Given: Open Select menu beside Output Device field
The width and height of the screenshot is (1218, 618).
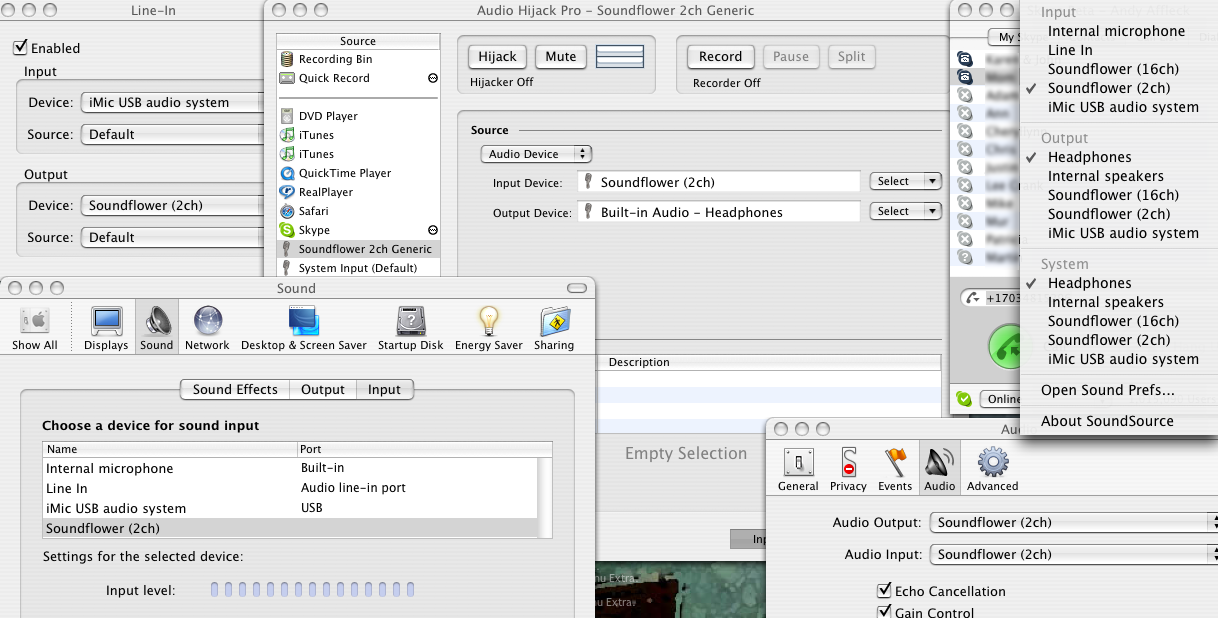Looking at the screenshot, I should pyautogui.click(x=906, y=211).
